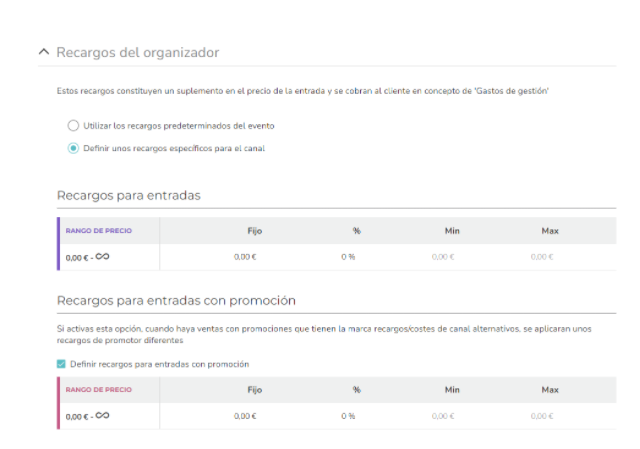640x449 pixels.
Task: Edit Max value in Recargos para entradas table
Action: (x=542, y=257)
